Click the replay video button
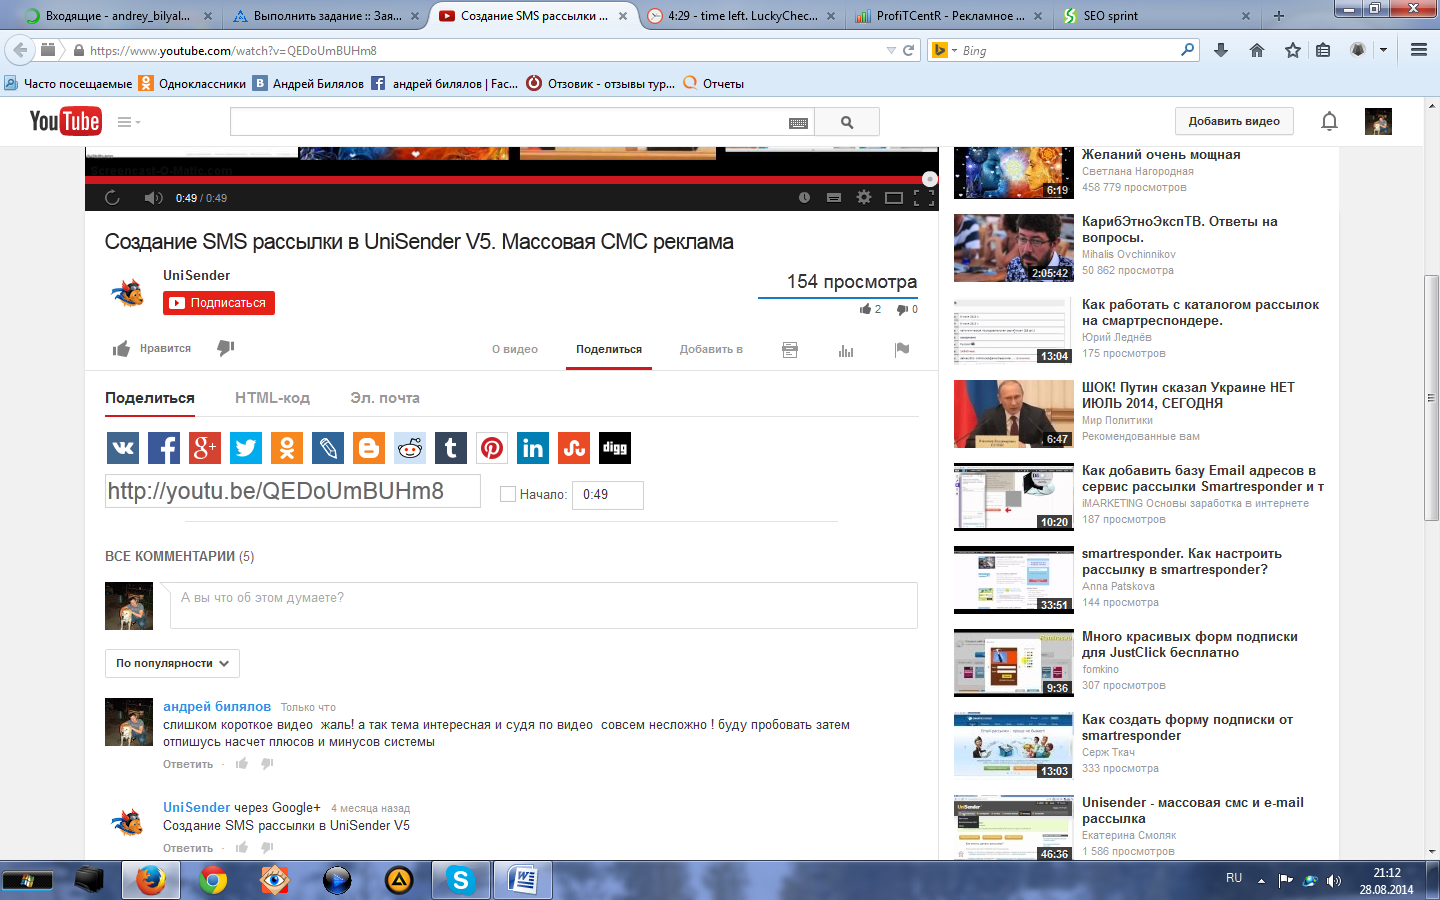The height and width of the screenshot is (900, 1440). (x=112, y=198)
